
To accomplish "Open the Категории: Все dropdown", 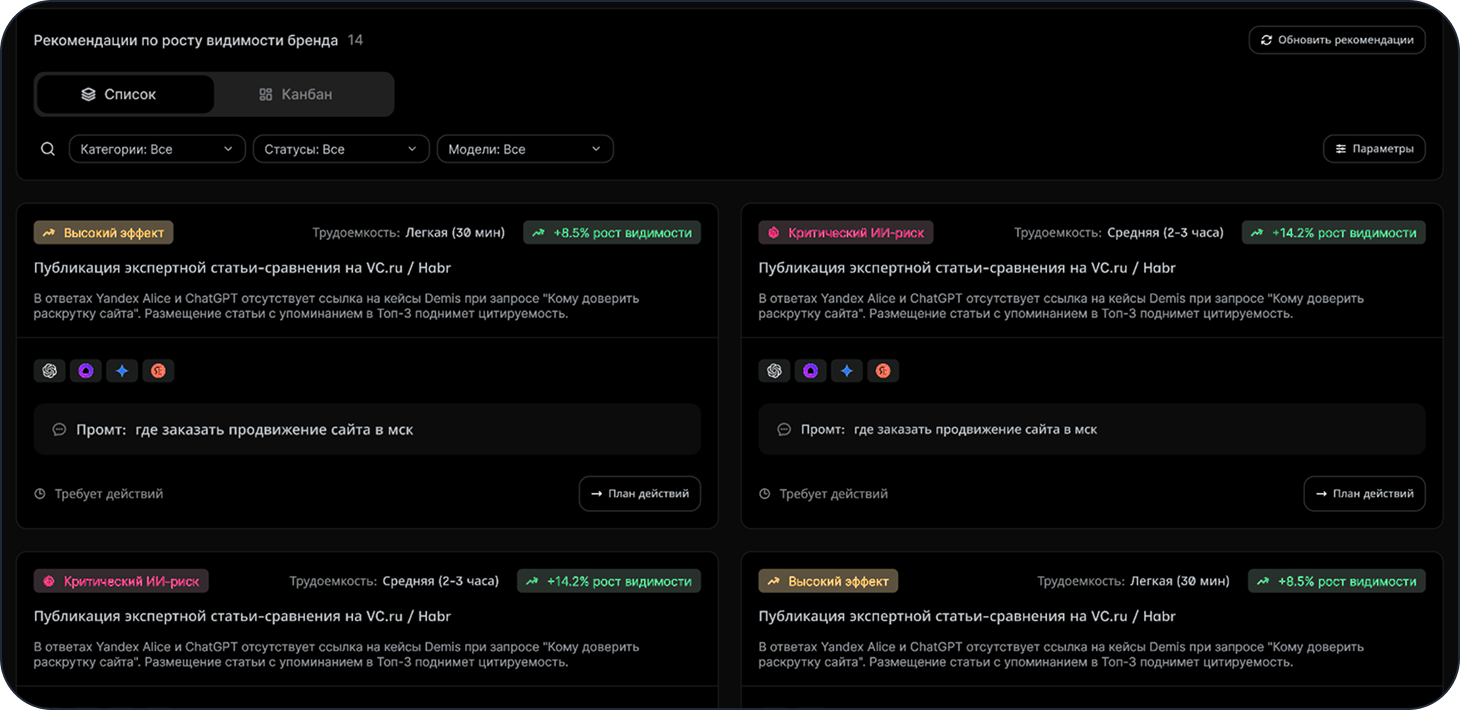I will 157,149.
